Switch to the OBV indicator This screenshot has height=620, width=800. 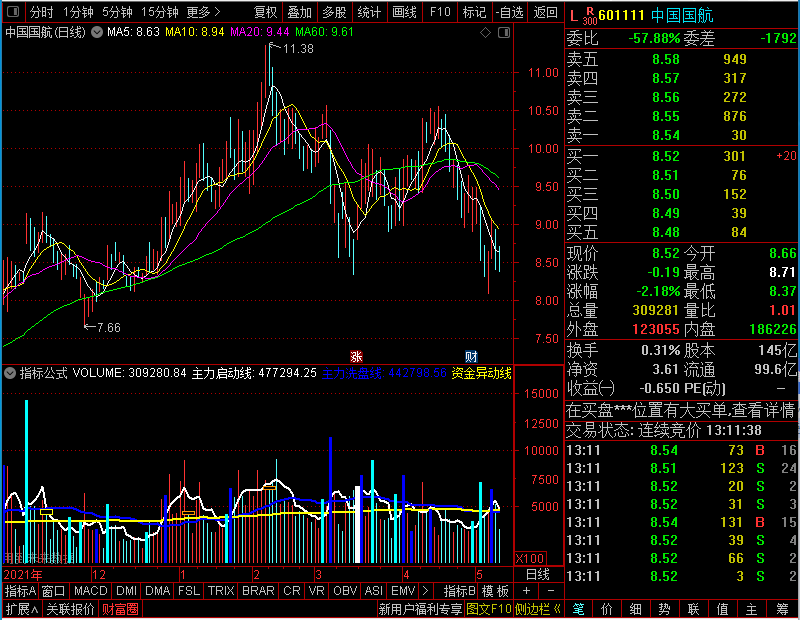pos(345,591)
